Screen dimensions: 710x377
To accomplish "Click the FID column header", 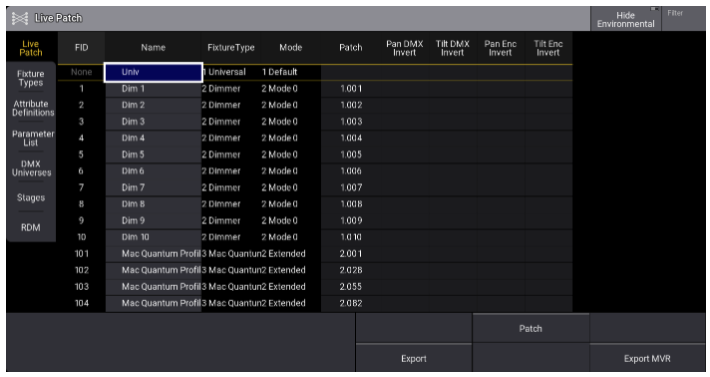I will coord(82,48).
